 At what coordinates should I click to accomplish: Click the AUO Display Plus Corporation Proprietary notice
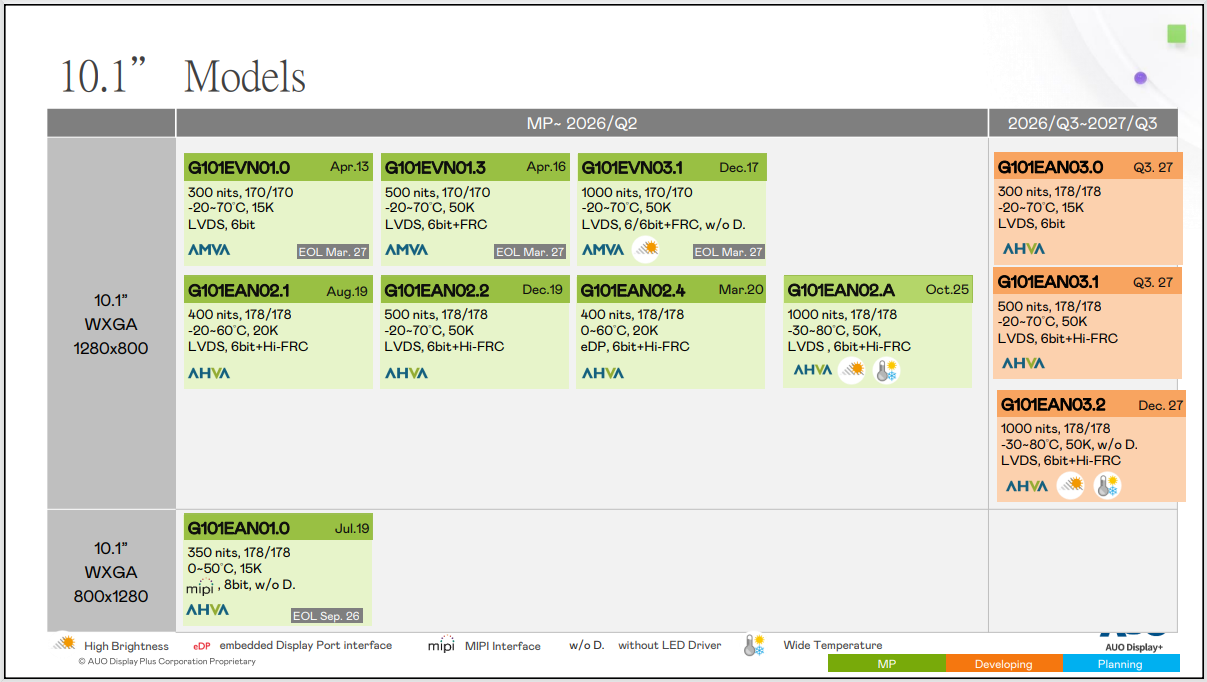(x=167, y=661)
